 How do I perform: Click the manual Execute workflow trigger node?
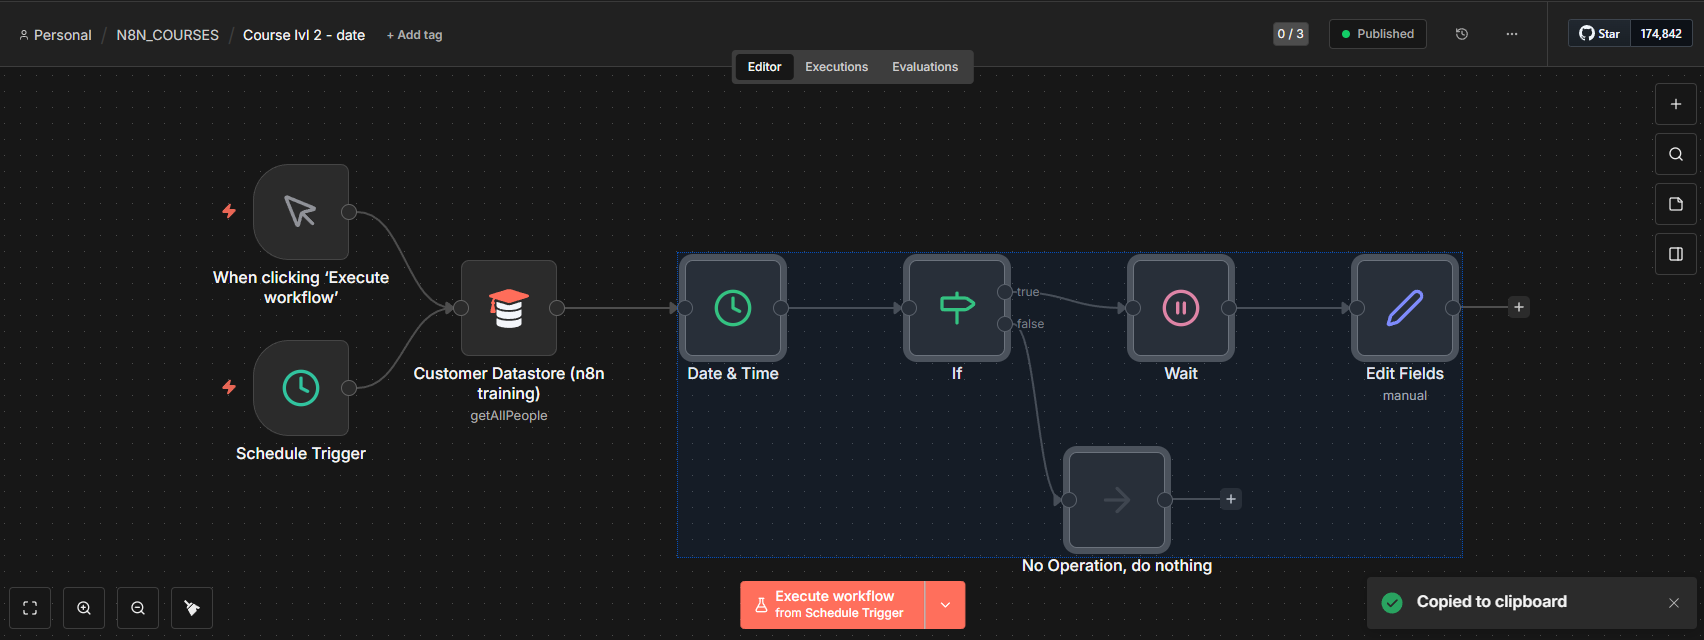point(301,212)
